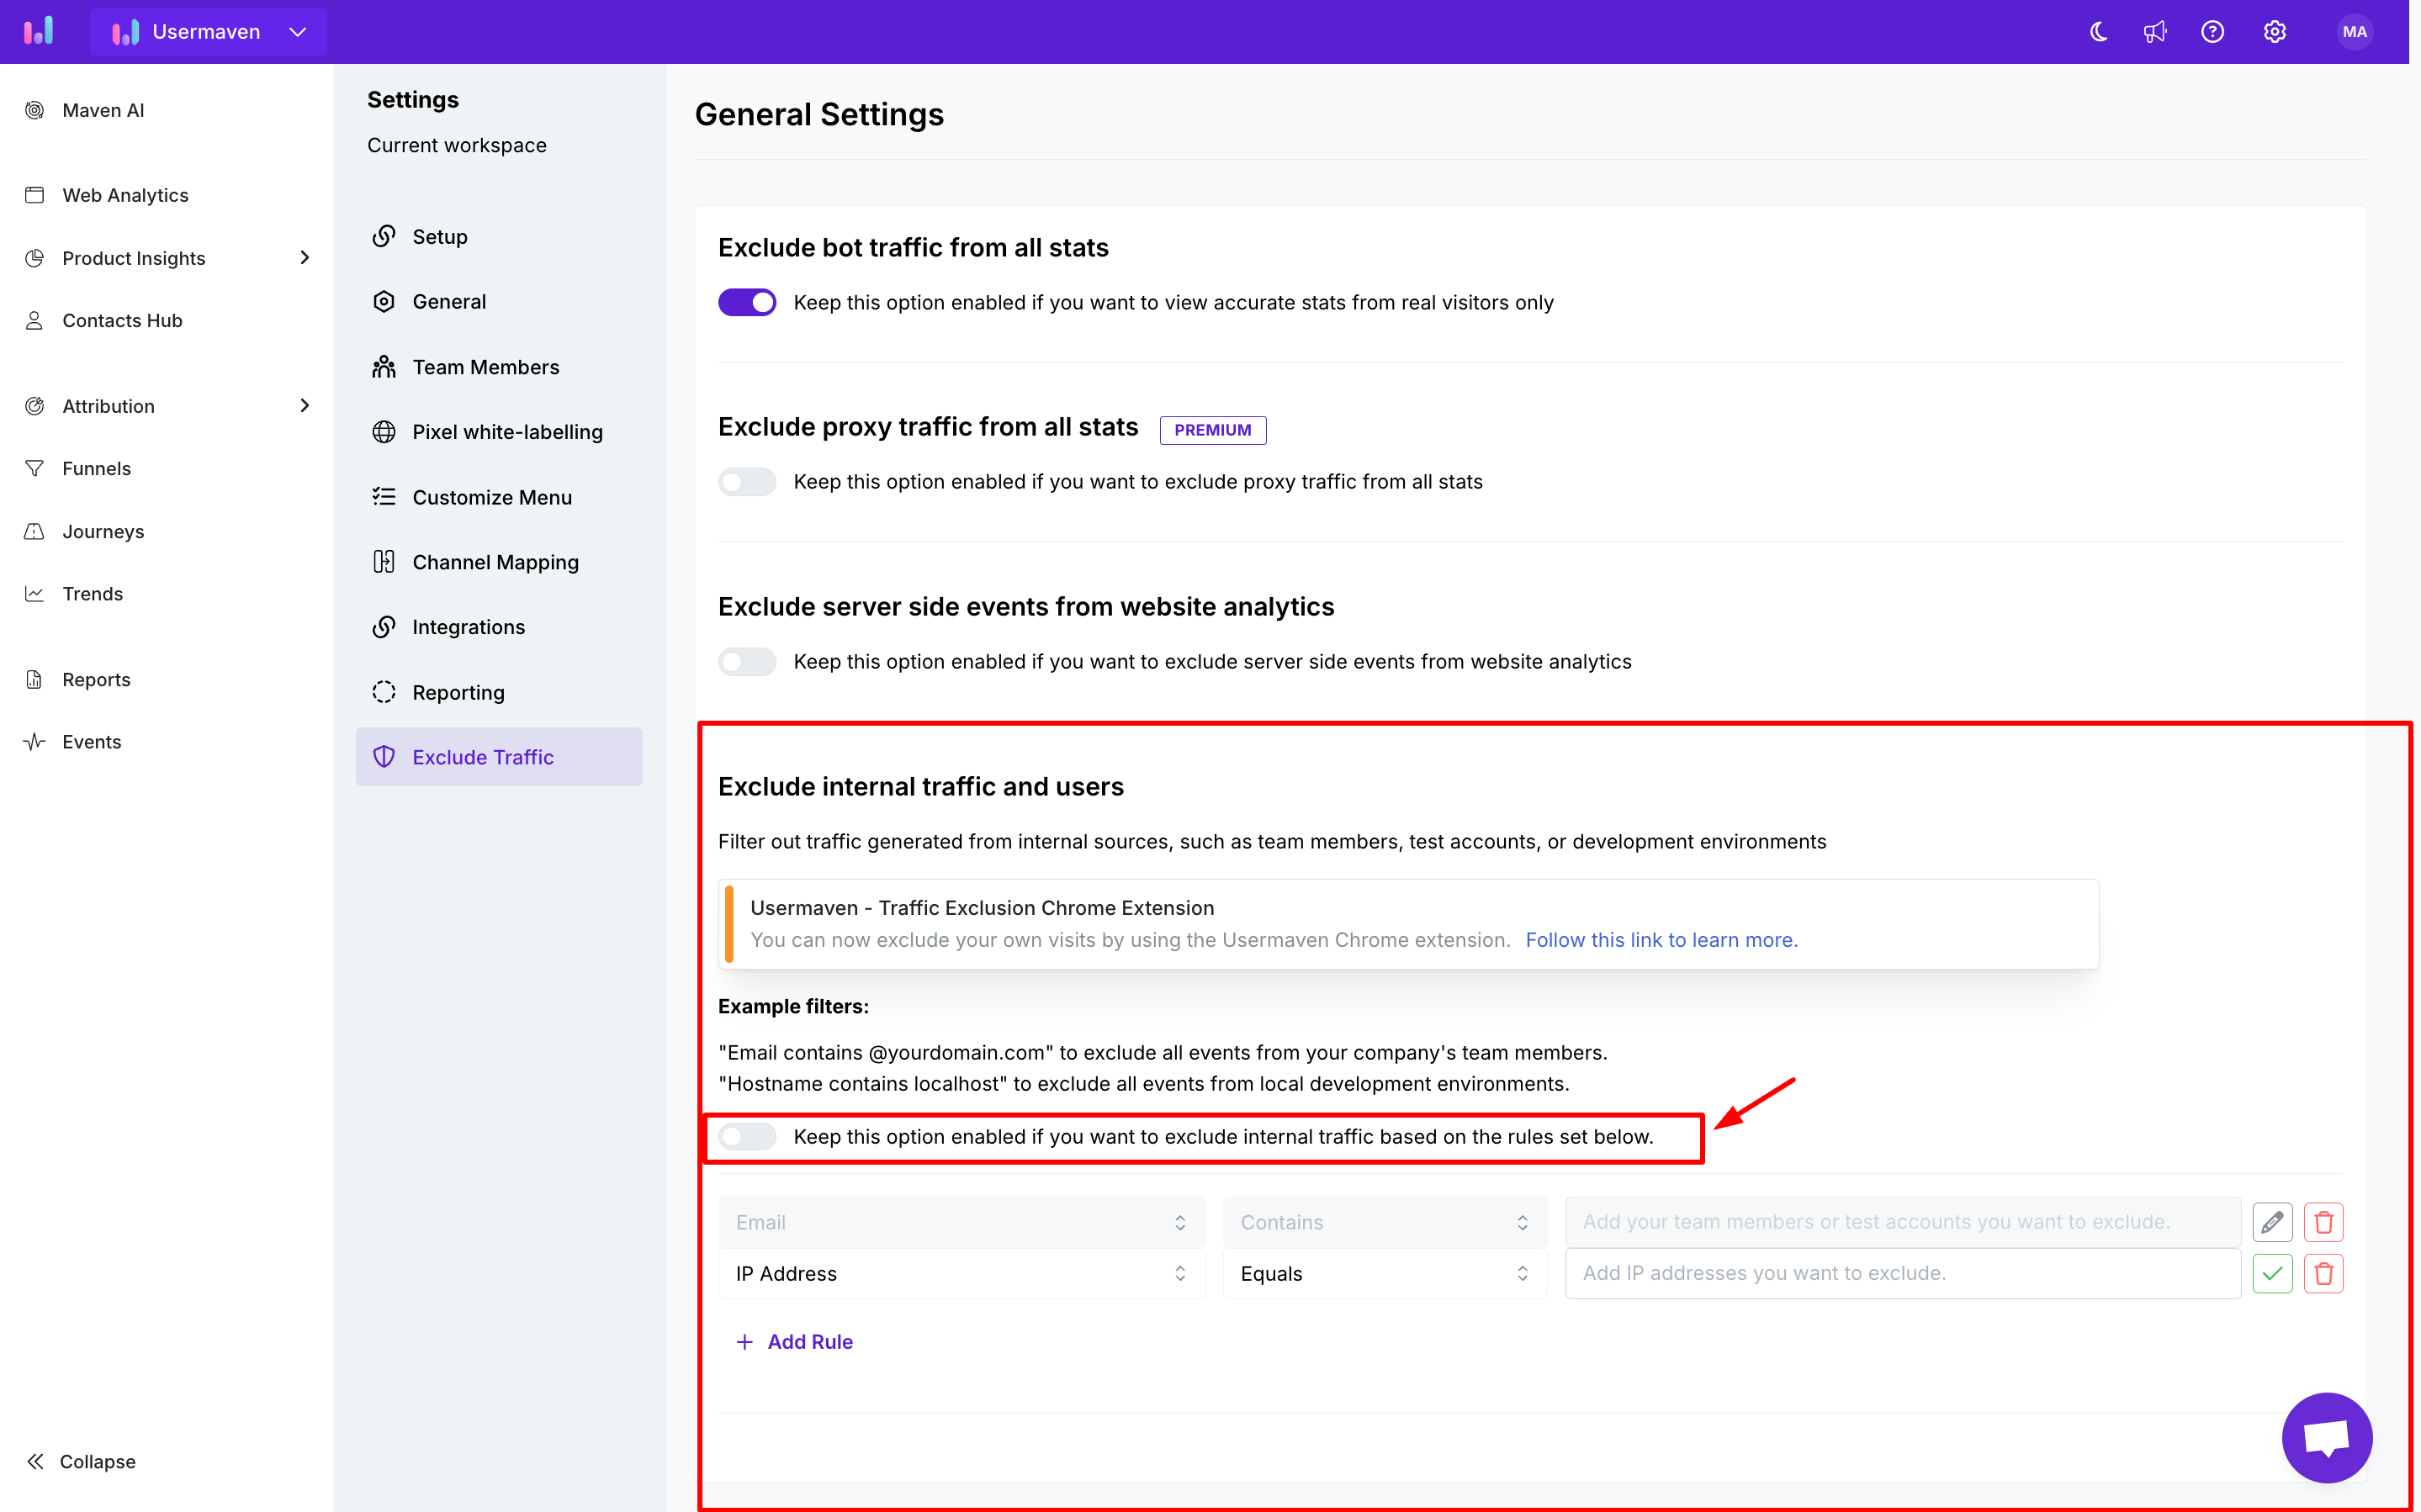This screenshot has height=1512, width=2421.
Task: Open the Equals operator dropdown
Action: click(x=1384, y=1273)
